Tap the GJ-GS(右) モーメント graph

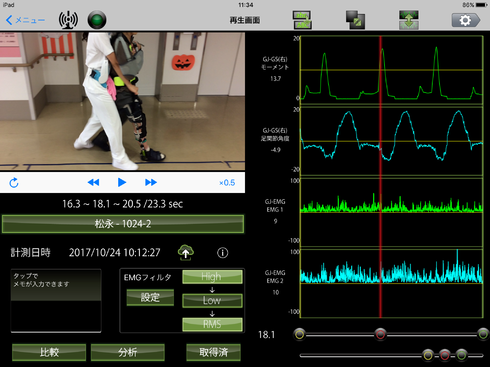point(392,70)
